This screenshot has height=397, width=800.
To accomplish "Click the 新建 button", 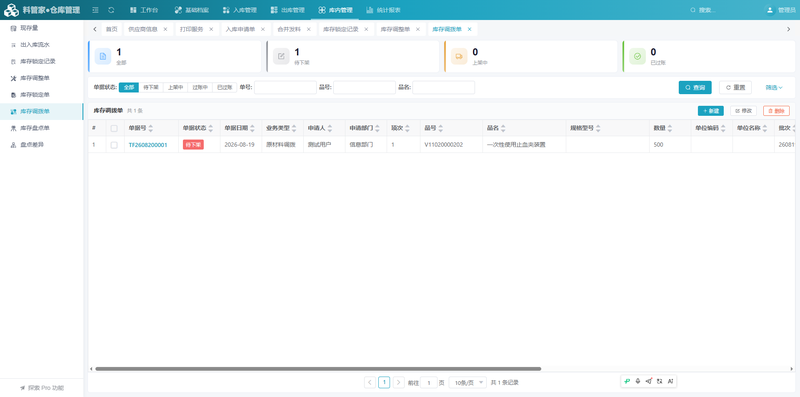I will (x=711, y=111).
